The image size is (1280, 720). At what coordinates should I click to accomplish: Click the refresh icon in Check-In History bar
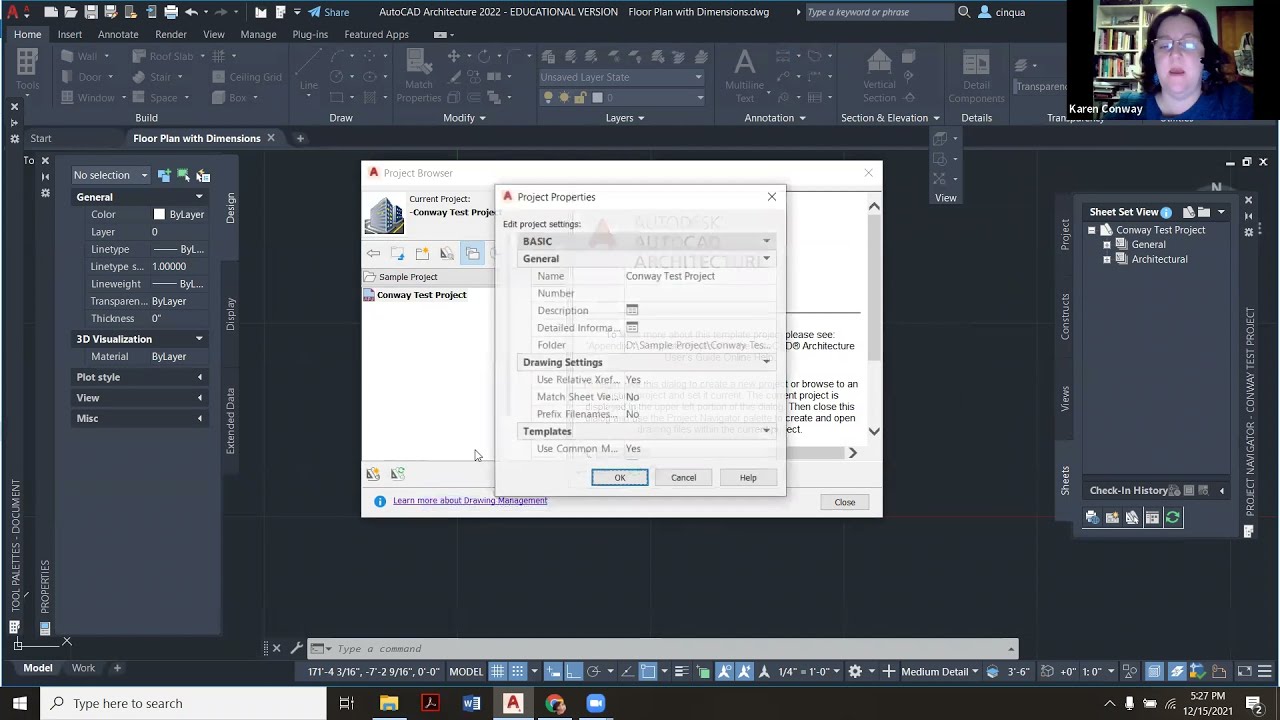[1173, 517]
